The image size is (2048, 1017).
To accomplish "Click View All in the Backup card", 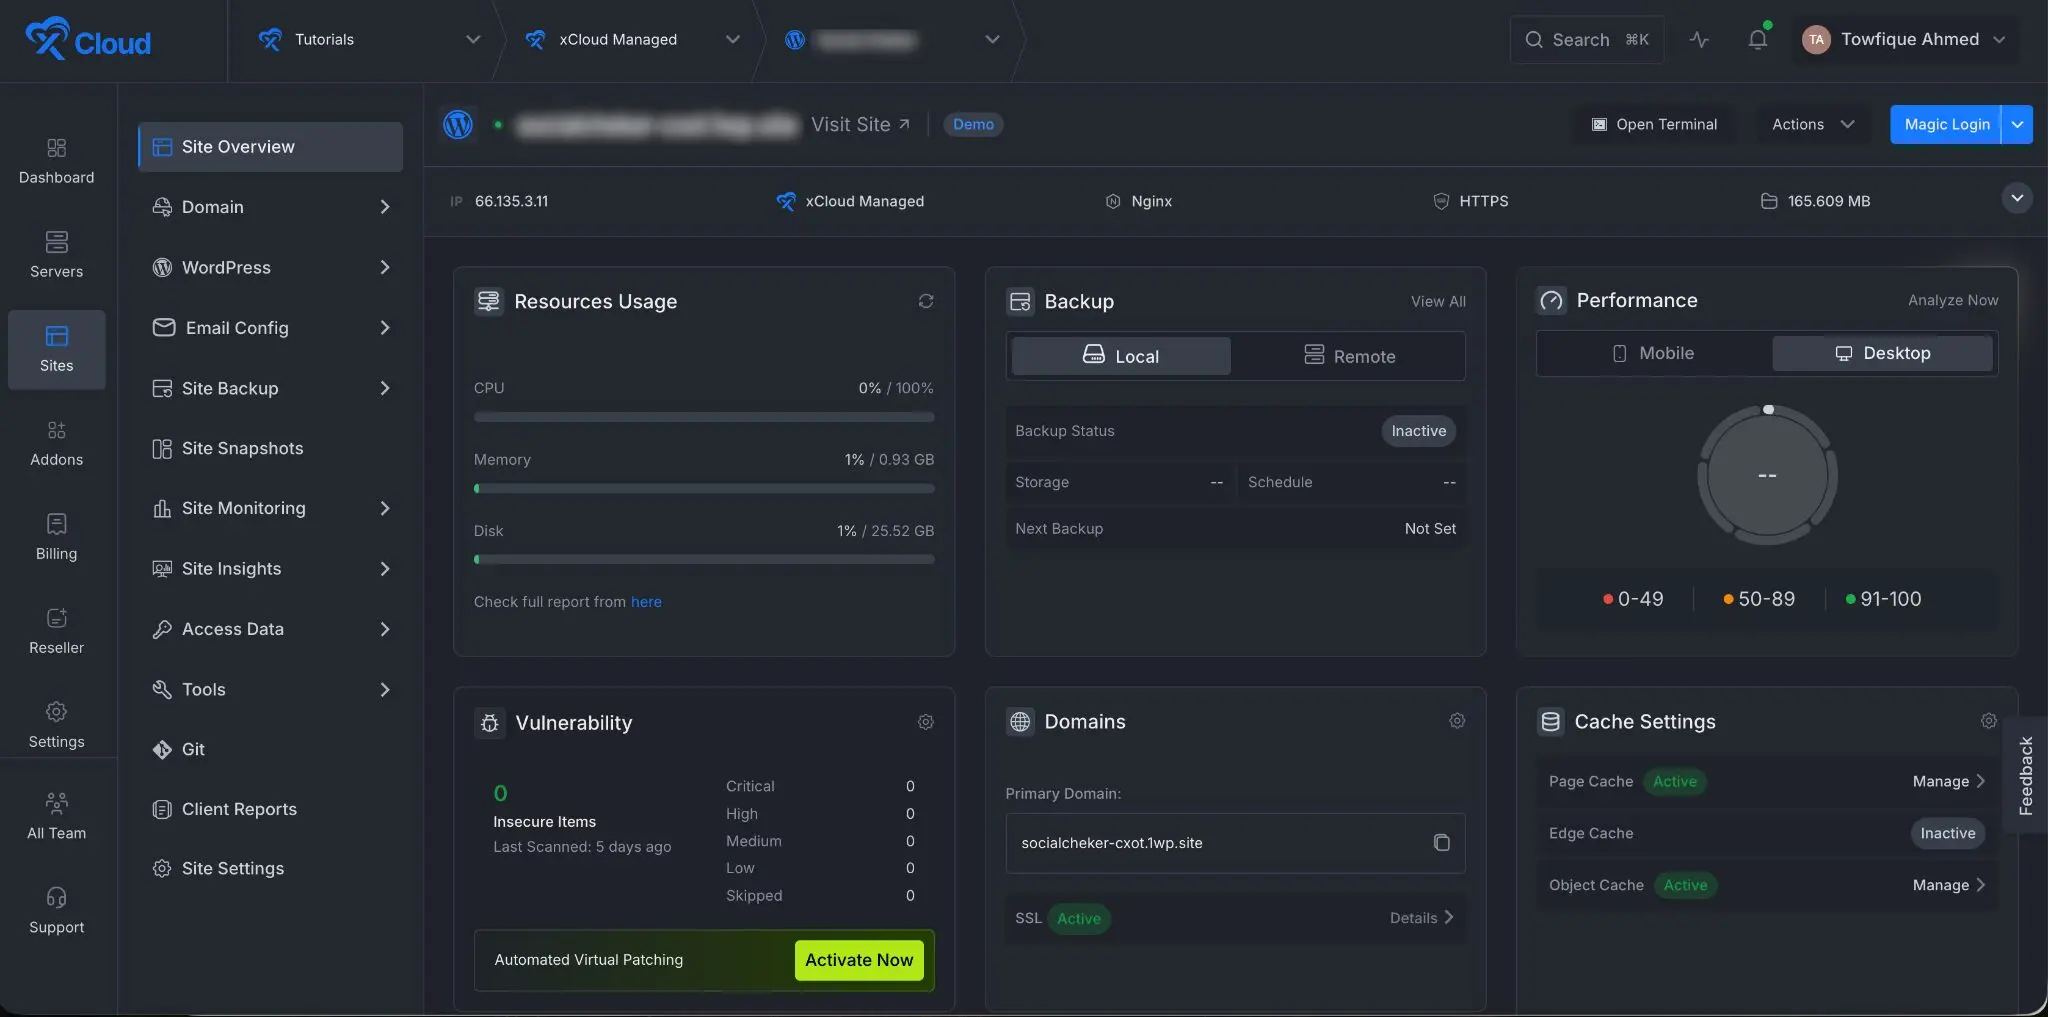I will pyautogui.click(x=1438, y=301).
